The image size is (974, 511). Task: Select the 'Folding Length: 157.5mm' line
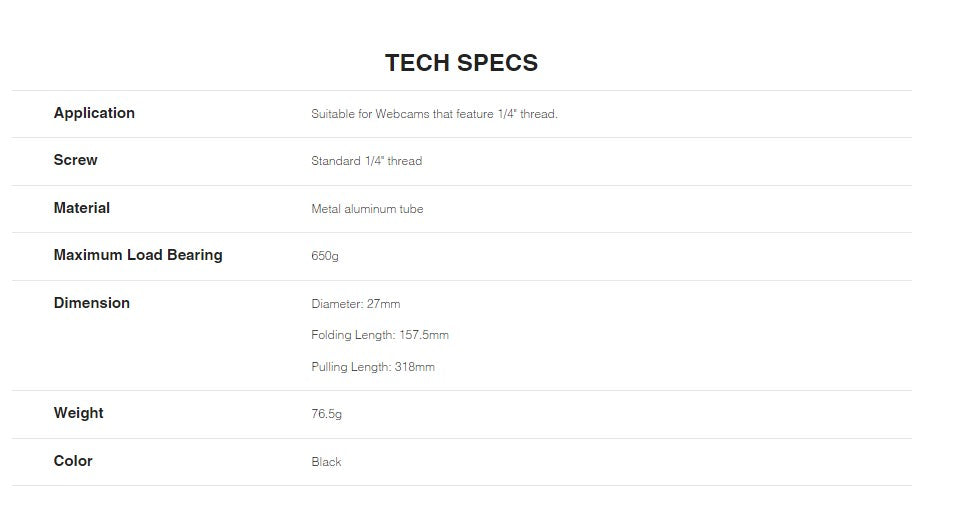tap(380, 335)
